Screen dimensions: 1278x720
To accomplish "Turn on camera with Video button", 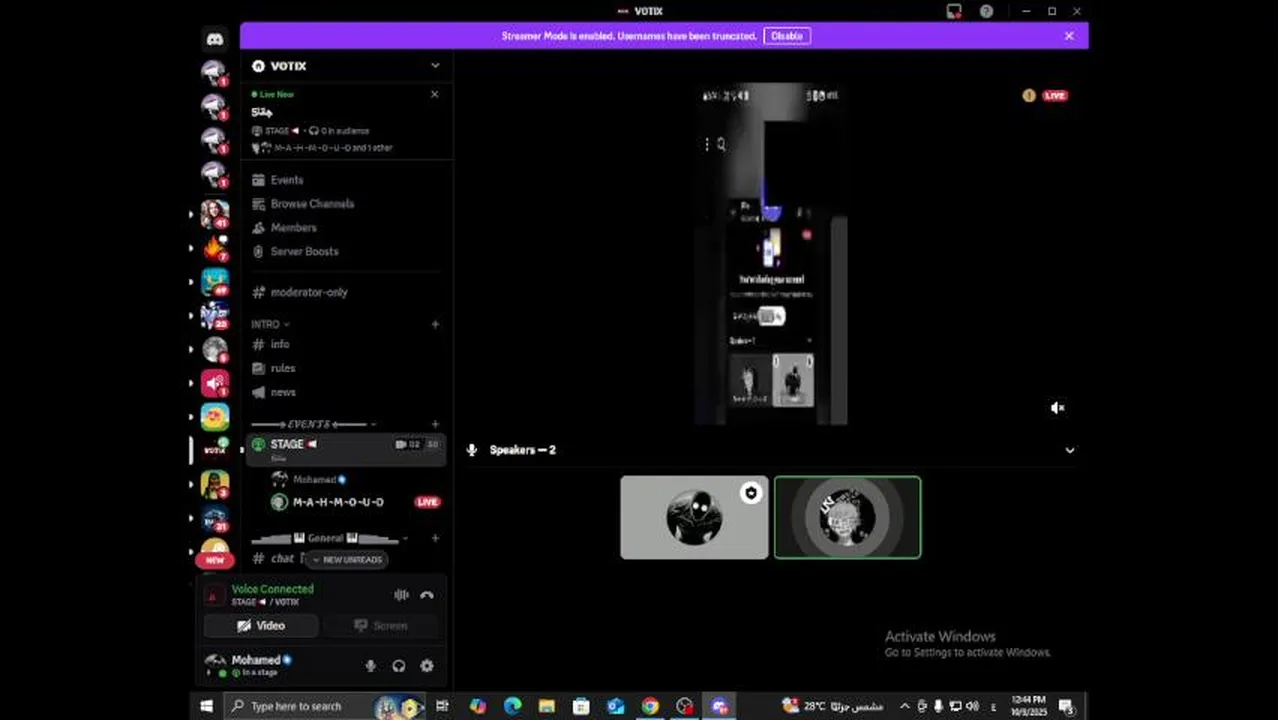I will [x=261, y=626].
